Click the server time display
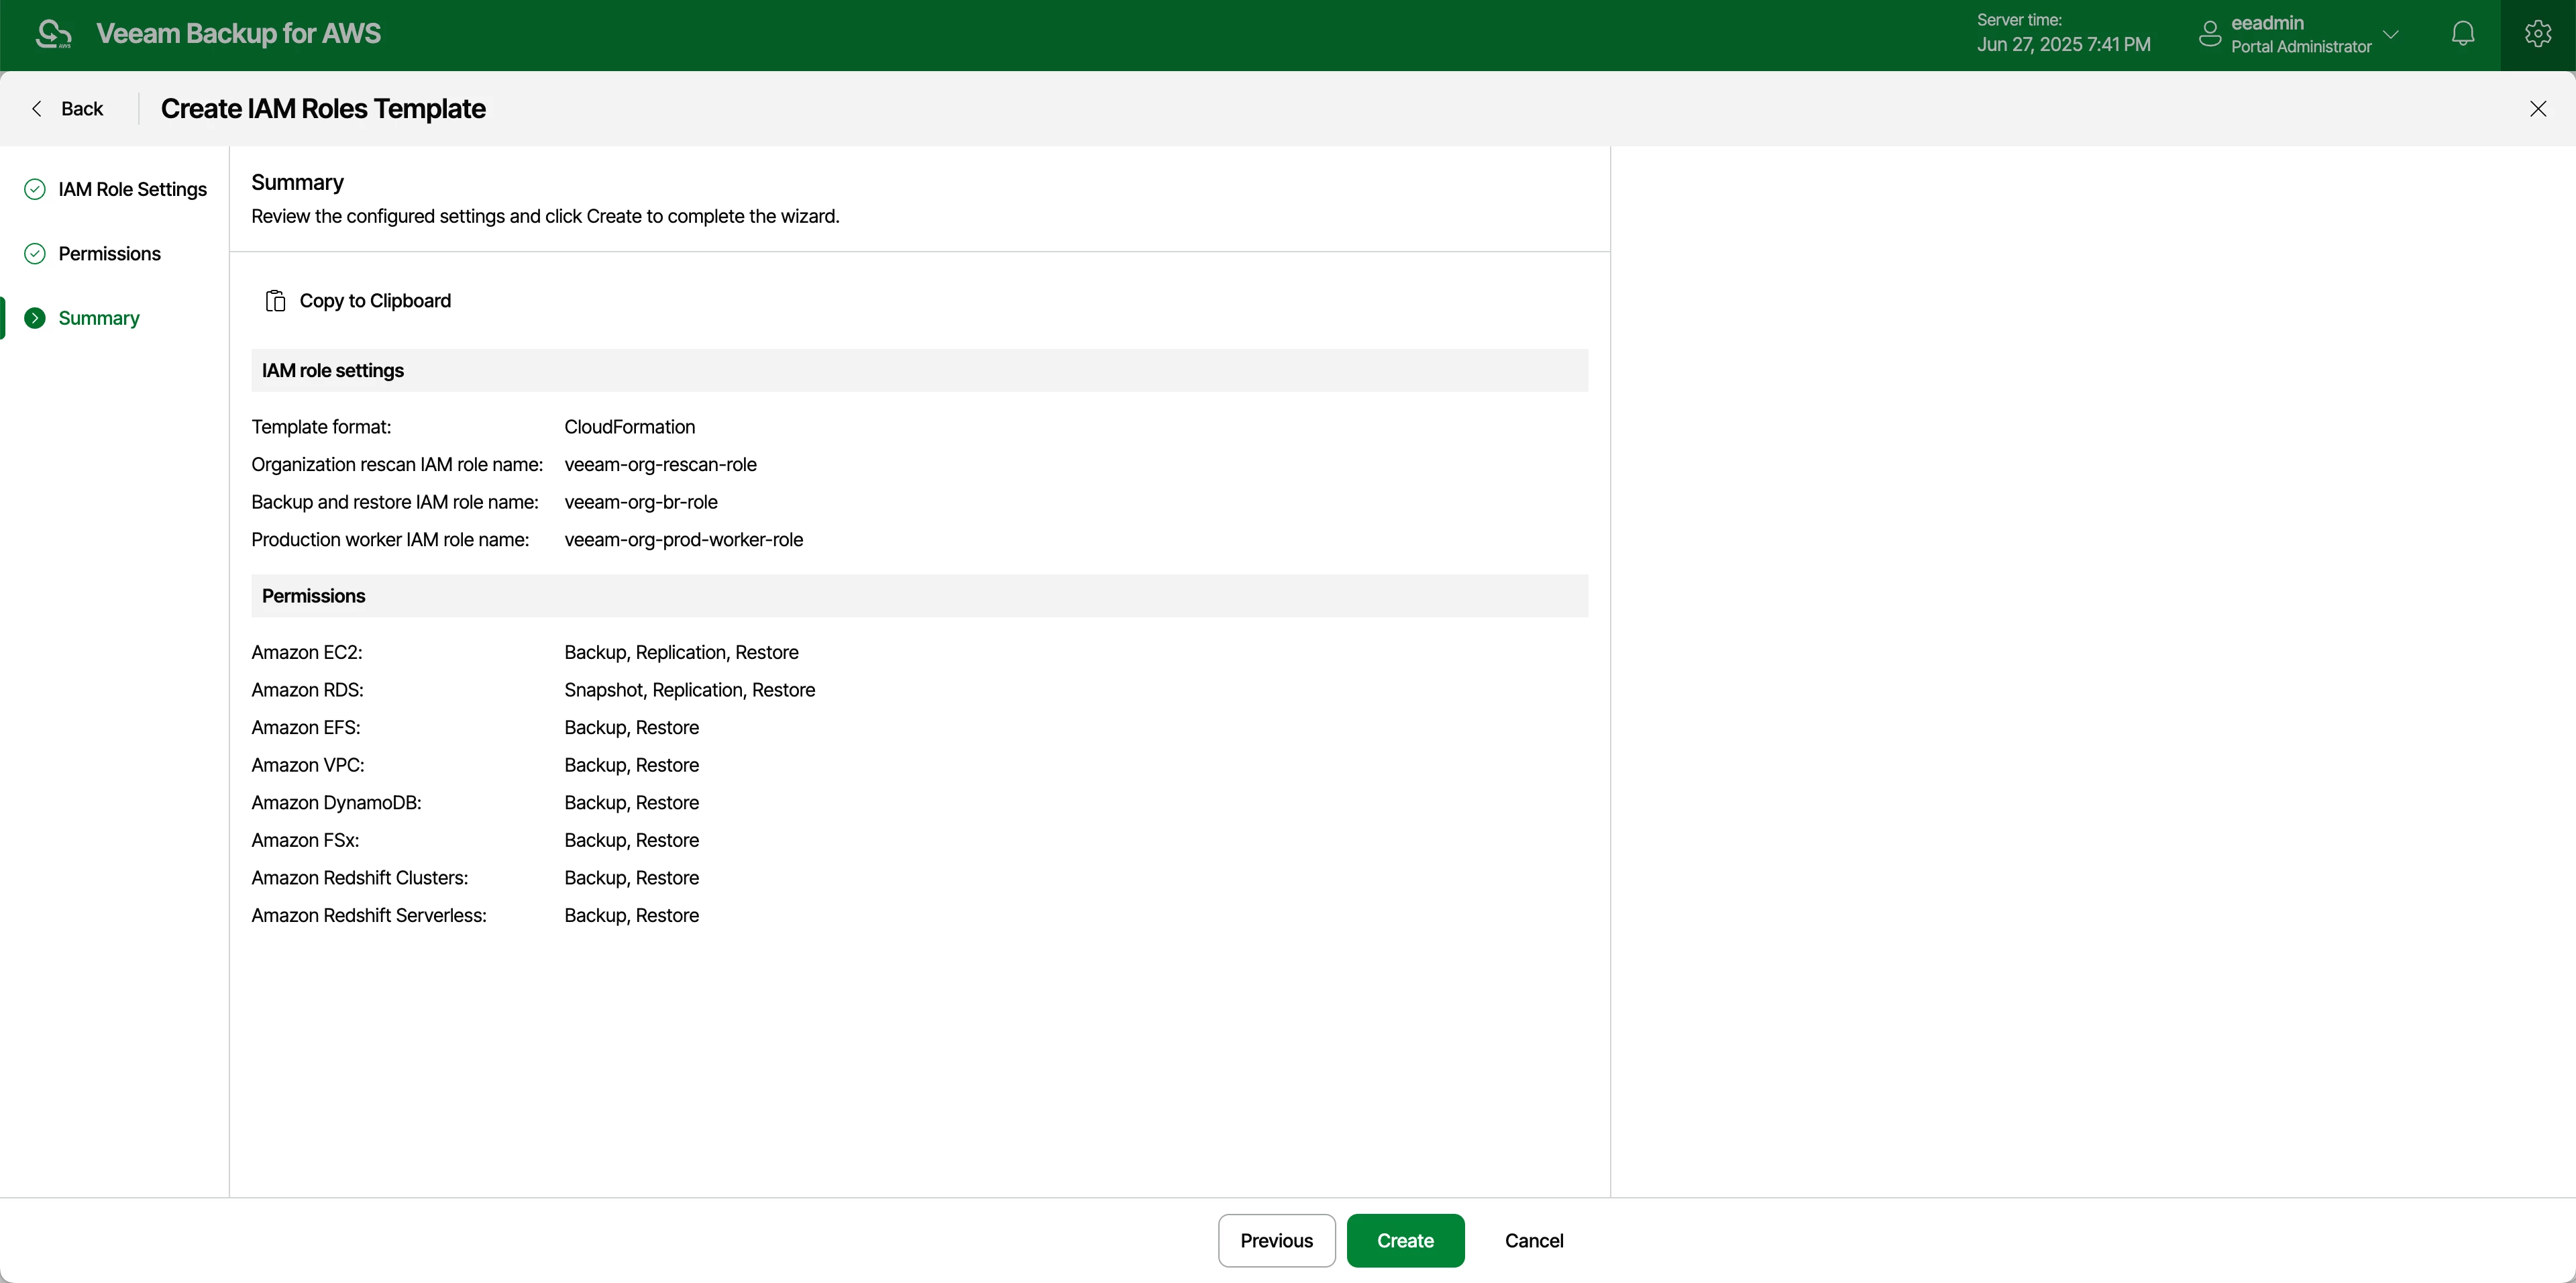Image resolution: width=2576 pixels, height=1283 pixels. [2063, 34]
